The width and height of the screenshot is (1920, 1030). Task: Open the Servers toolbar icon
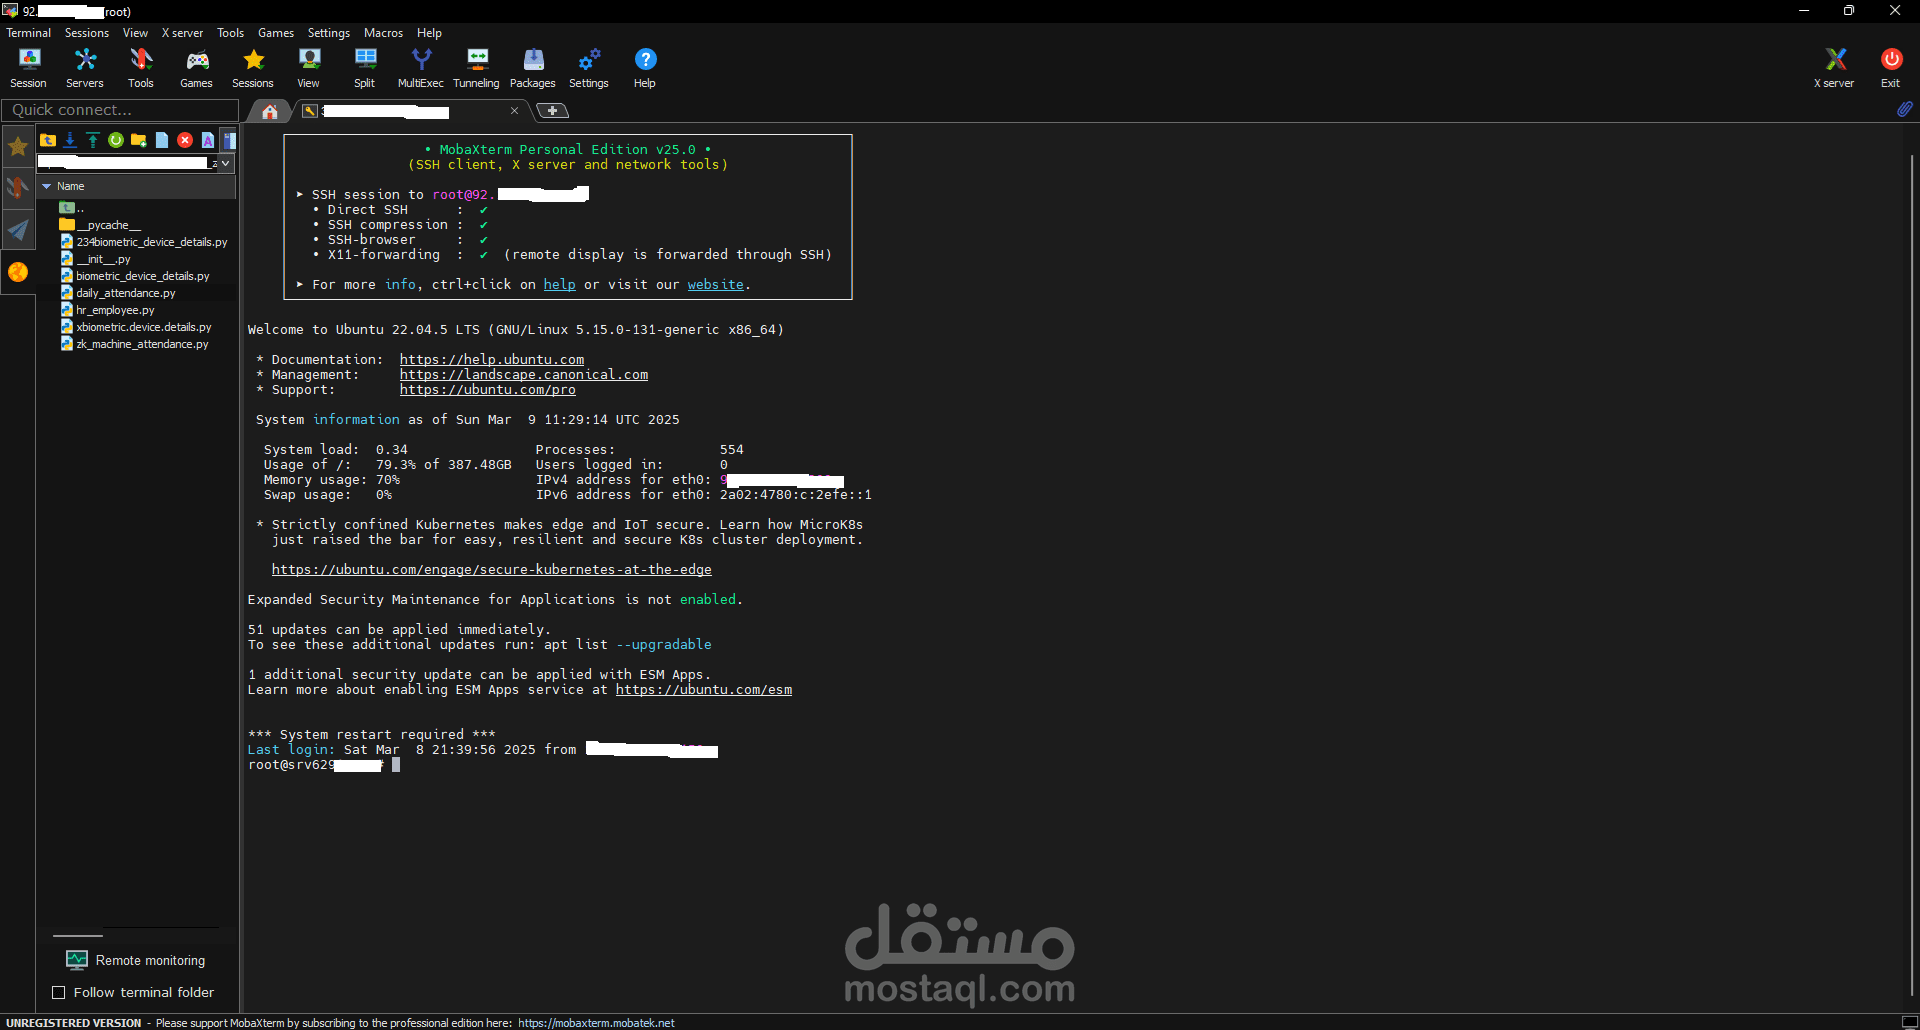pyautogui.click(x=85, y=68)
